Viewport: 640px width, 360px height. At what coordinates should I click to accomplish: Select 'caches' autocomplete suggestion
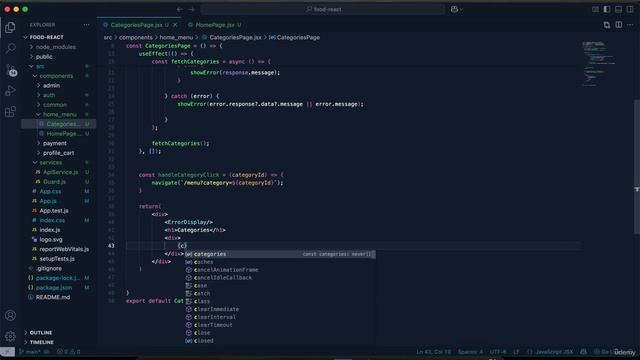(x=280, y=262)
